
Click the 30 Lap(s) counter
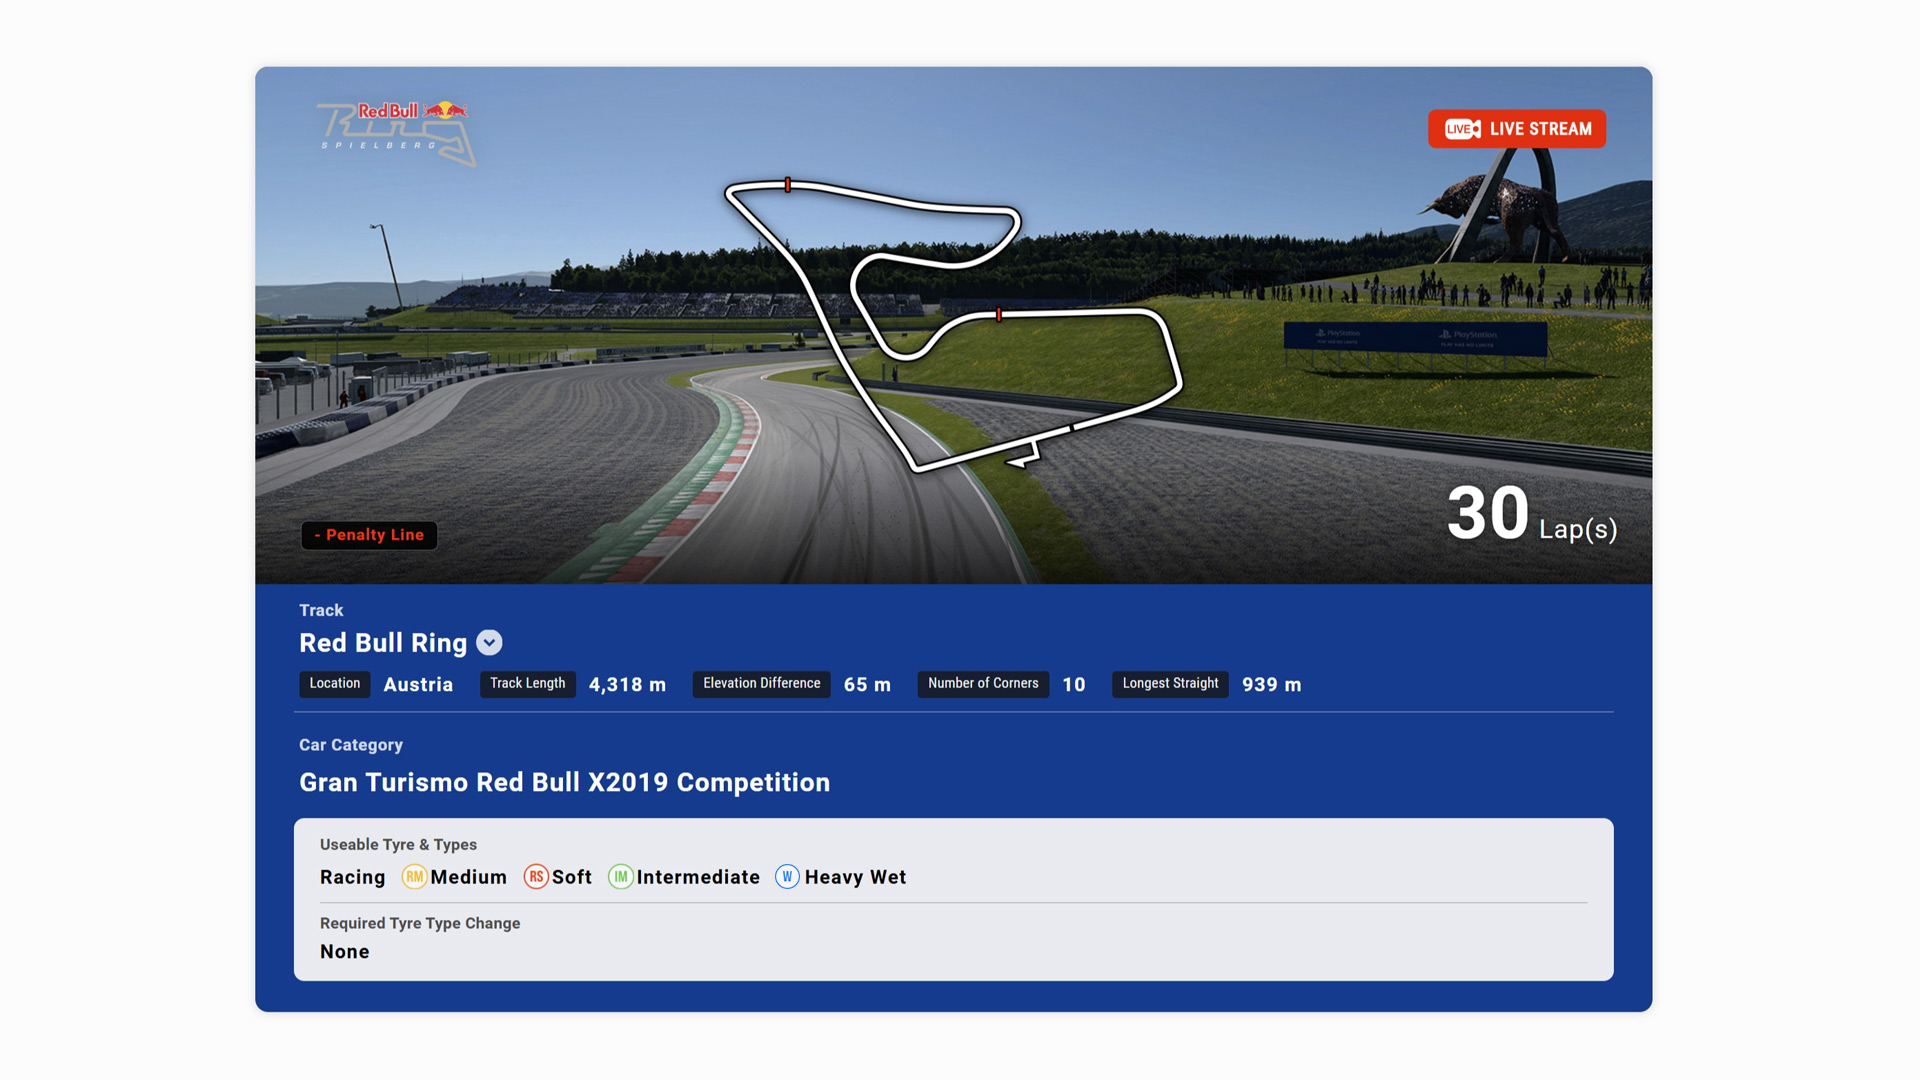(x=1530, y=515)
